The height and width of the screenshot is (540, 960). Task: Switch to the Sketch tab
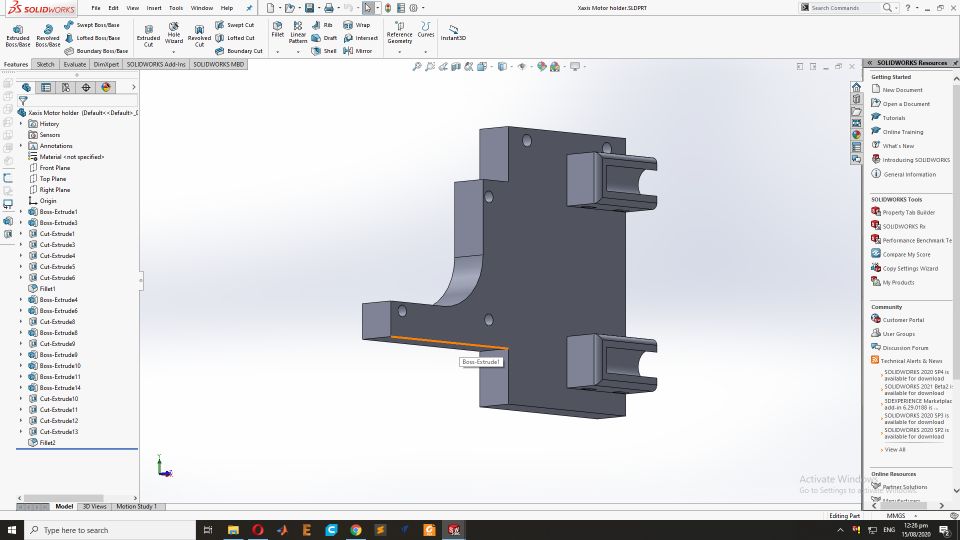click(x=45, y=64)
